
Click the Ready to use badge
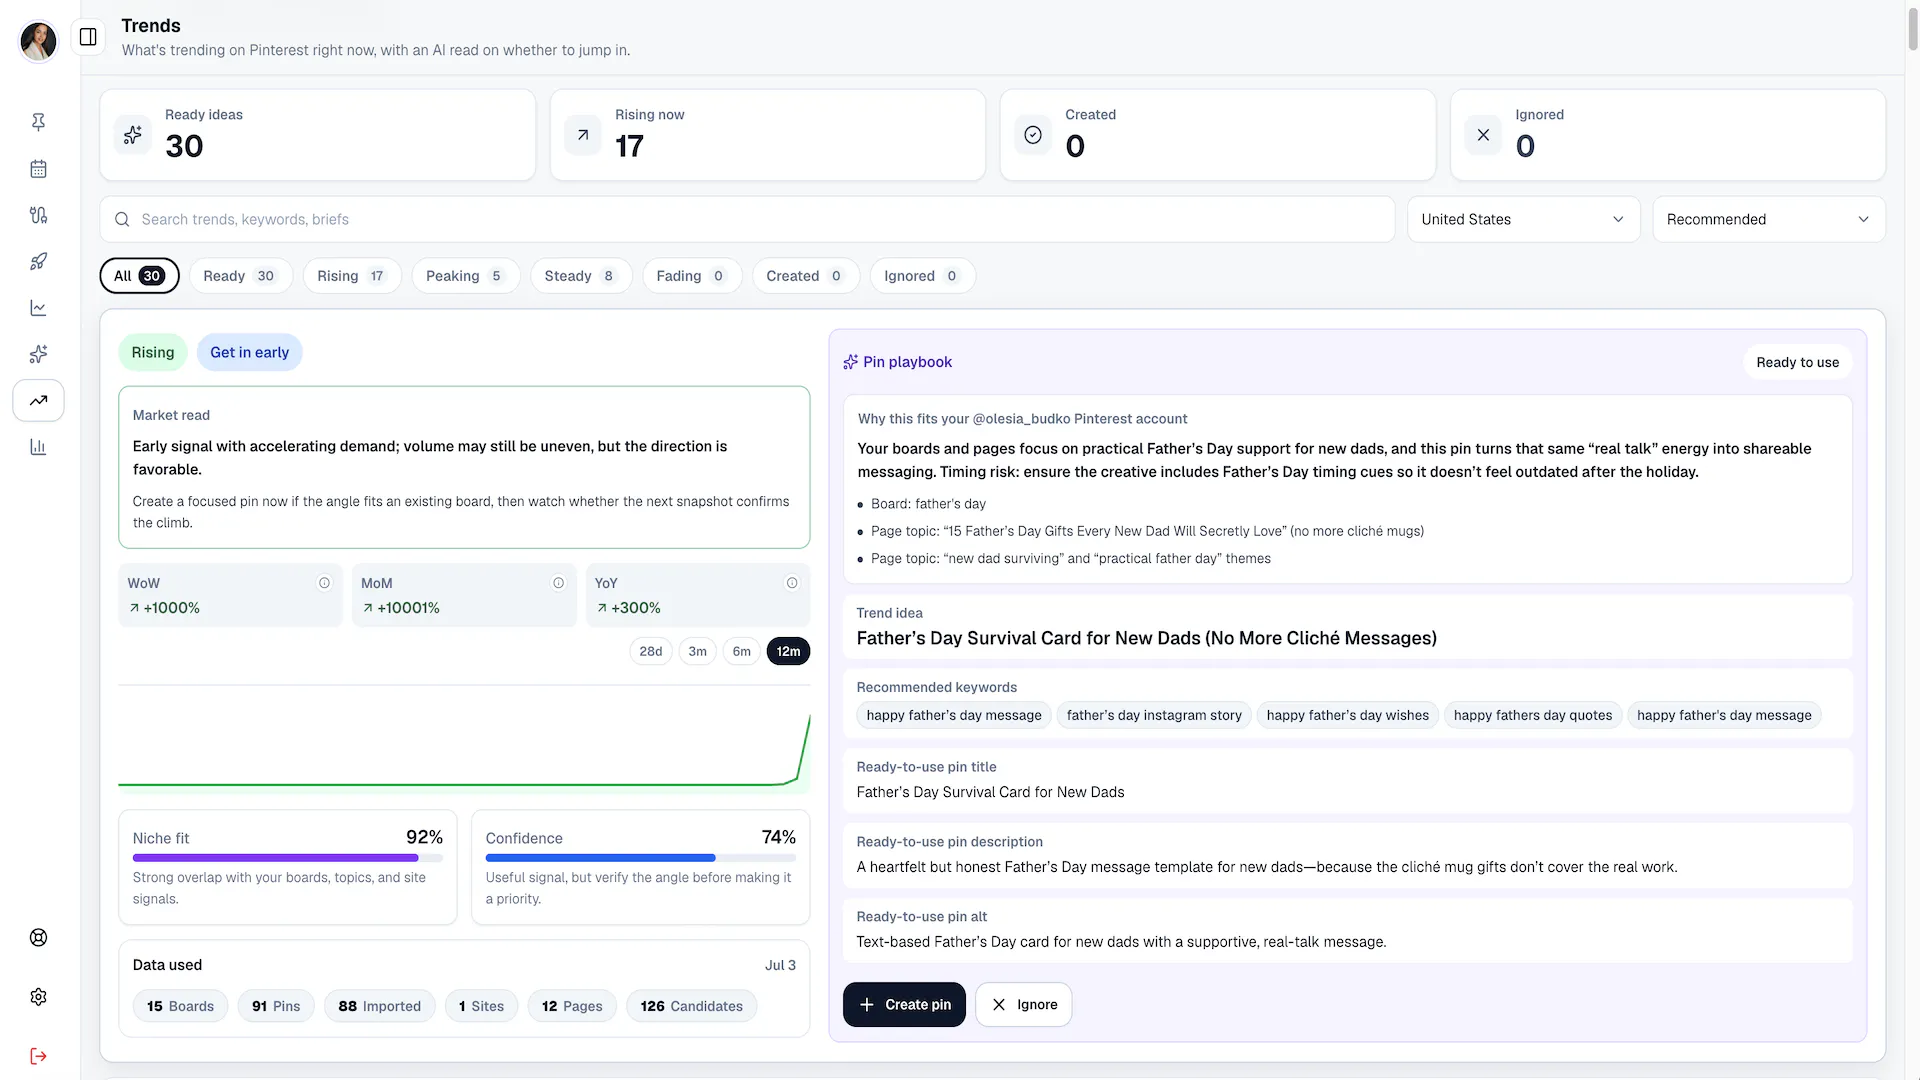pos(1797,363)
